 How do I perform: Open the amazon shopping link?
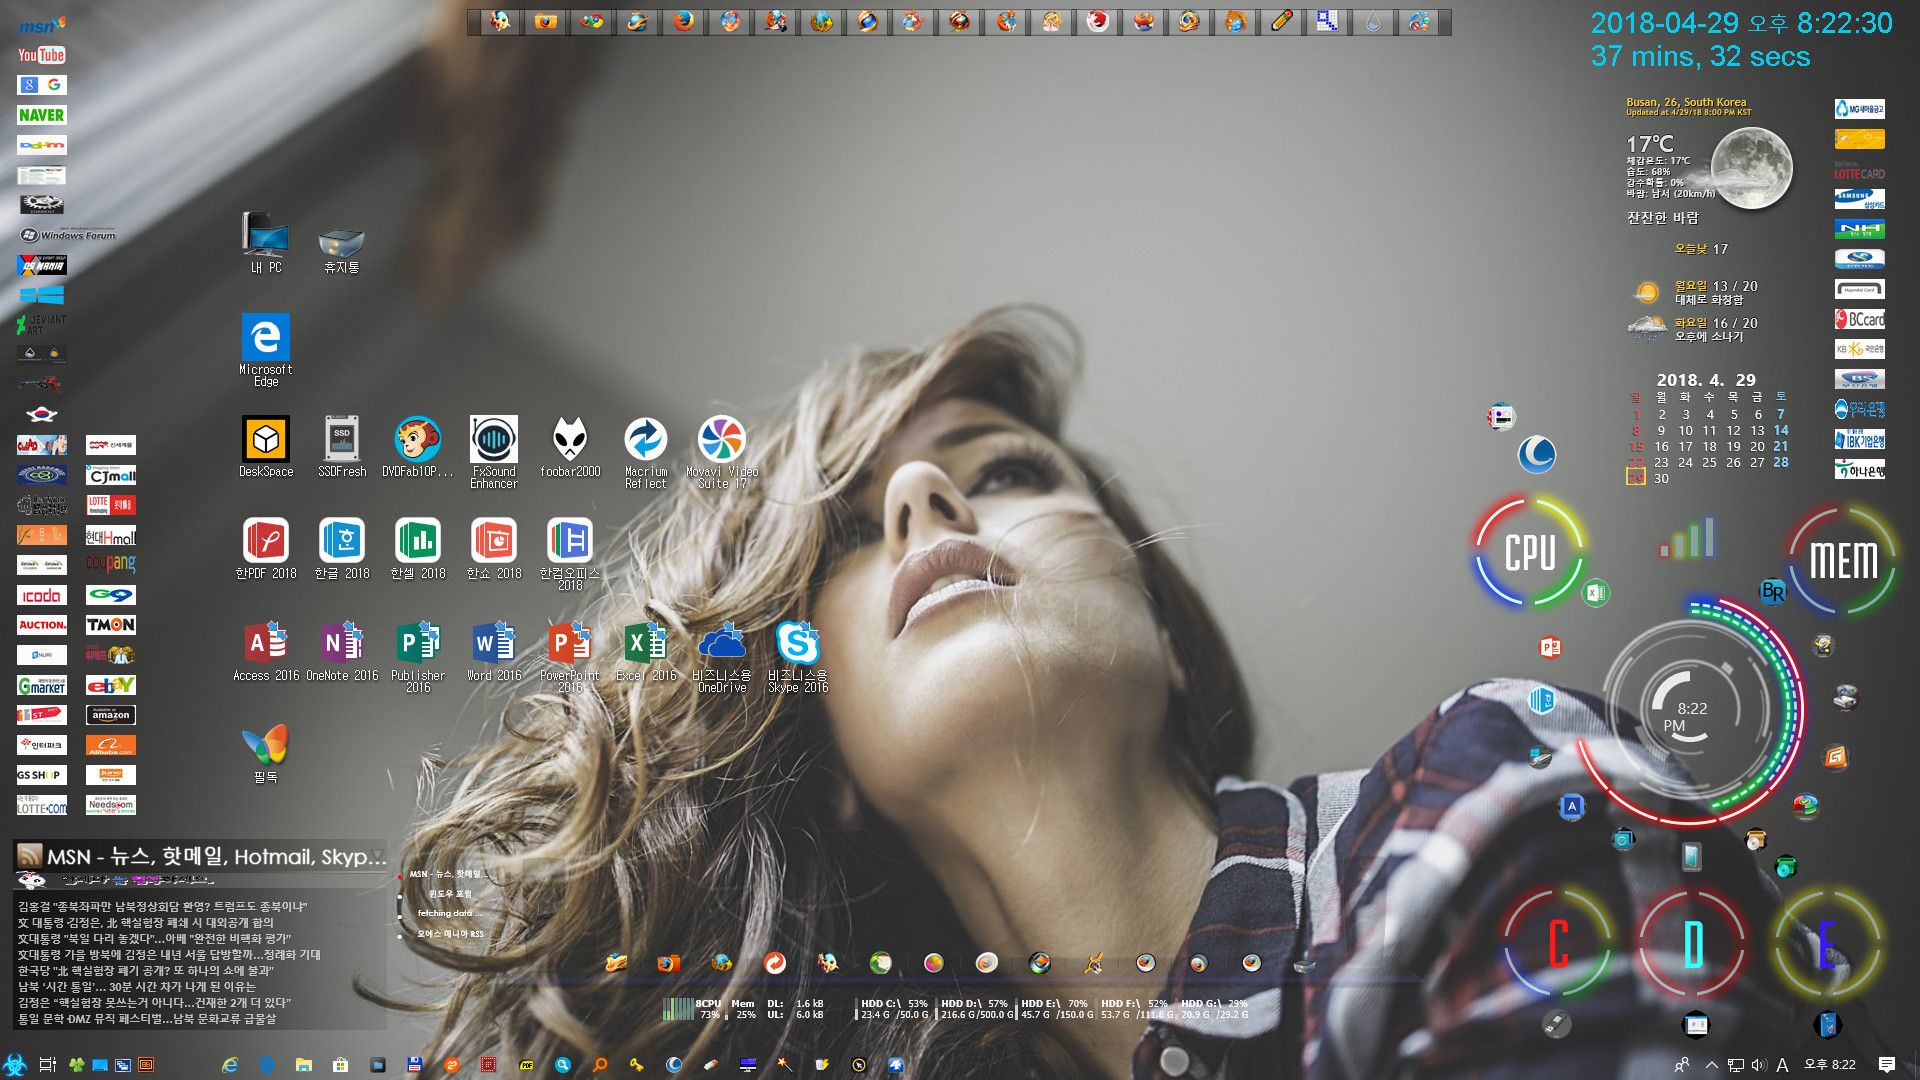click(x=111, y=715)
